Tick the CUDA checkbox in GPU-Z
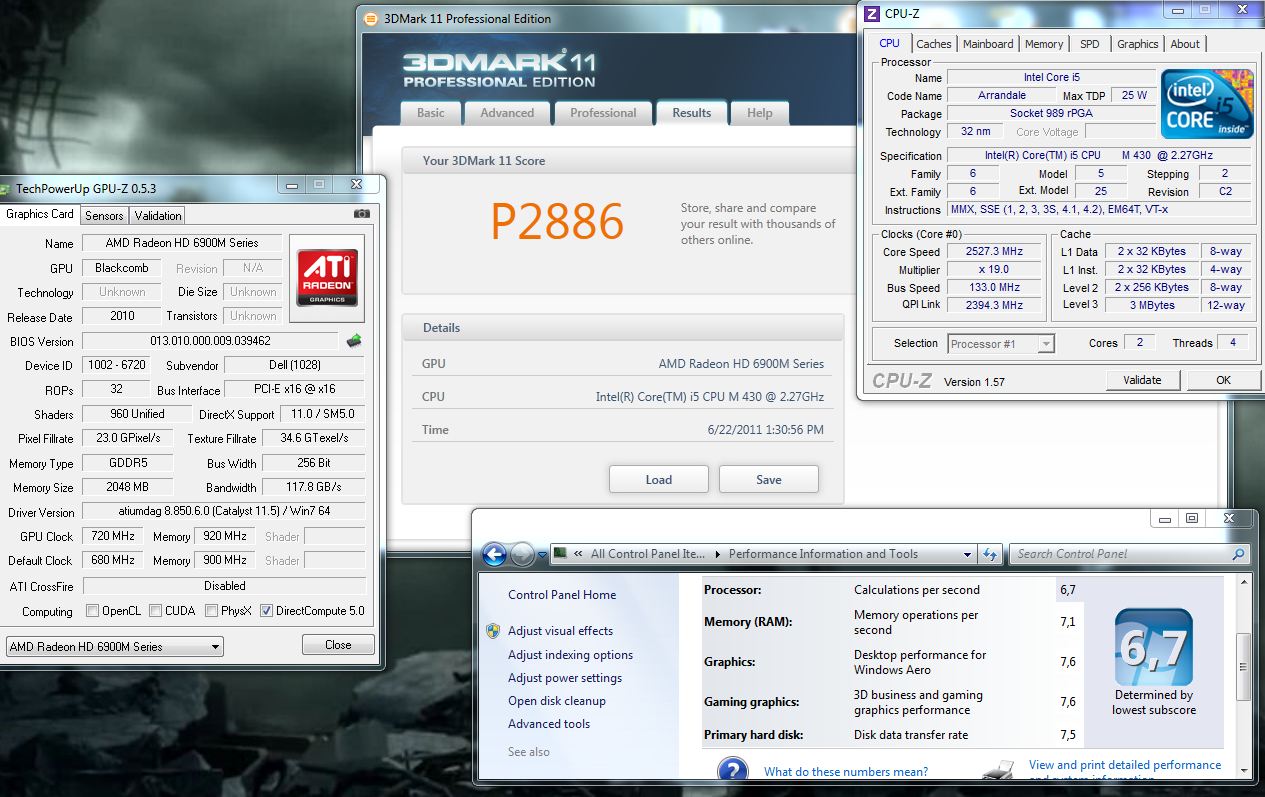Screen dimensions: 1265x797 pyautogui.click(x=156, y=611)
